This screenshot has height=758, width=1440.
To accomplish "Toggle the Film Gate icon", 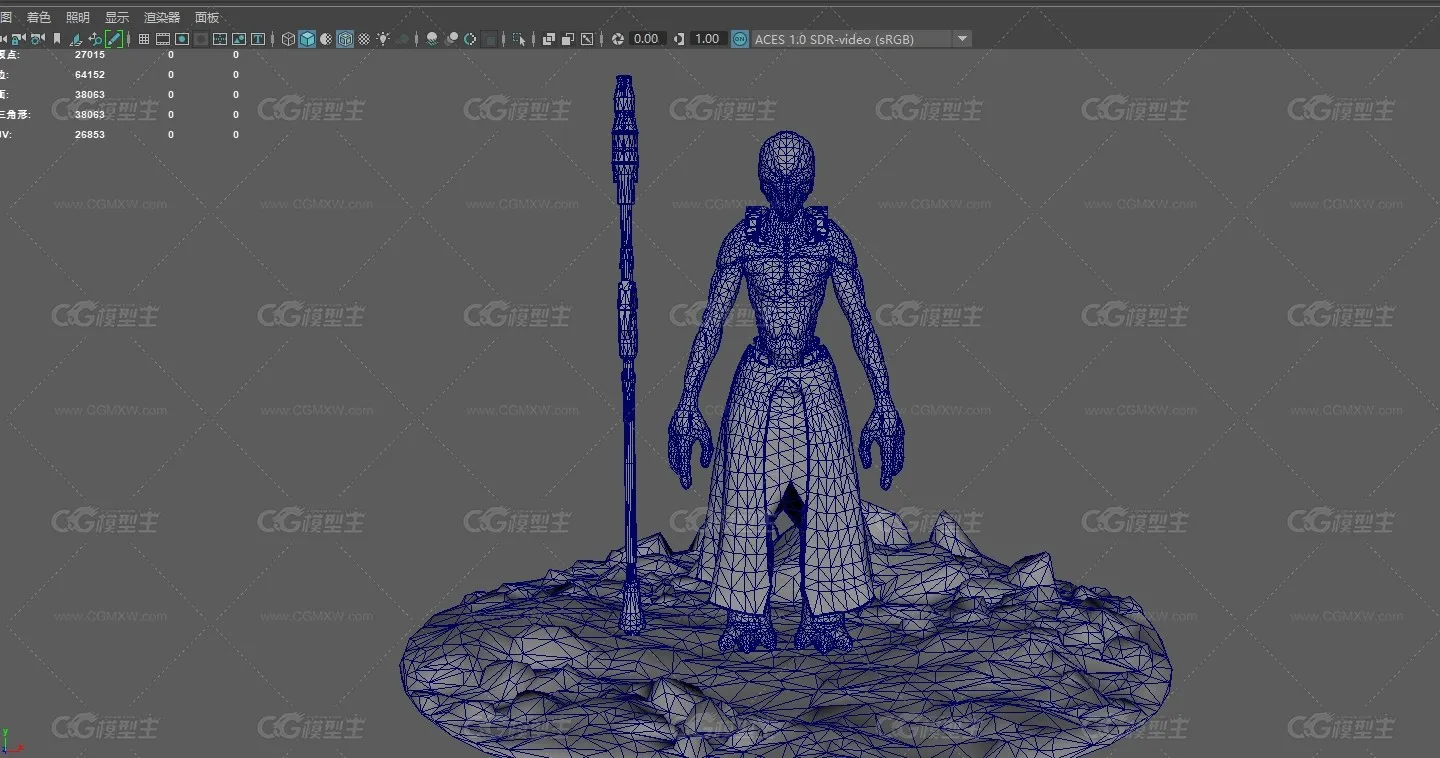I will click(x=163, y=39).
